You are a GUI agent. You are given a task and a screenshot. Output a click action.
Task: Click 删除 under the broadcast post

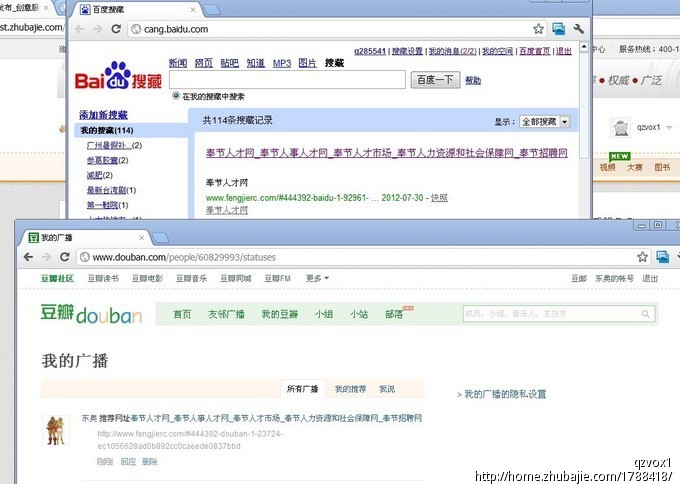[150, 461]
